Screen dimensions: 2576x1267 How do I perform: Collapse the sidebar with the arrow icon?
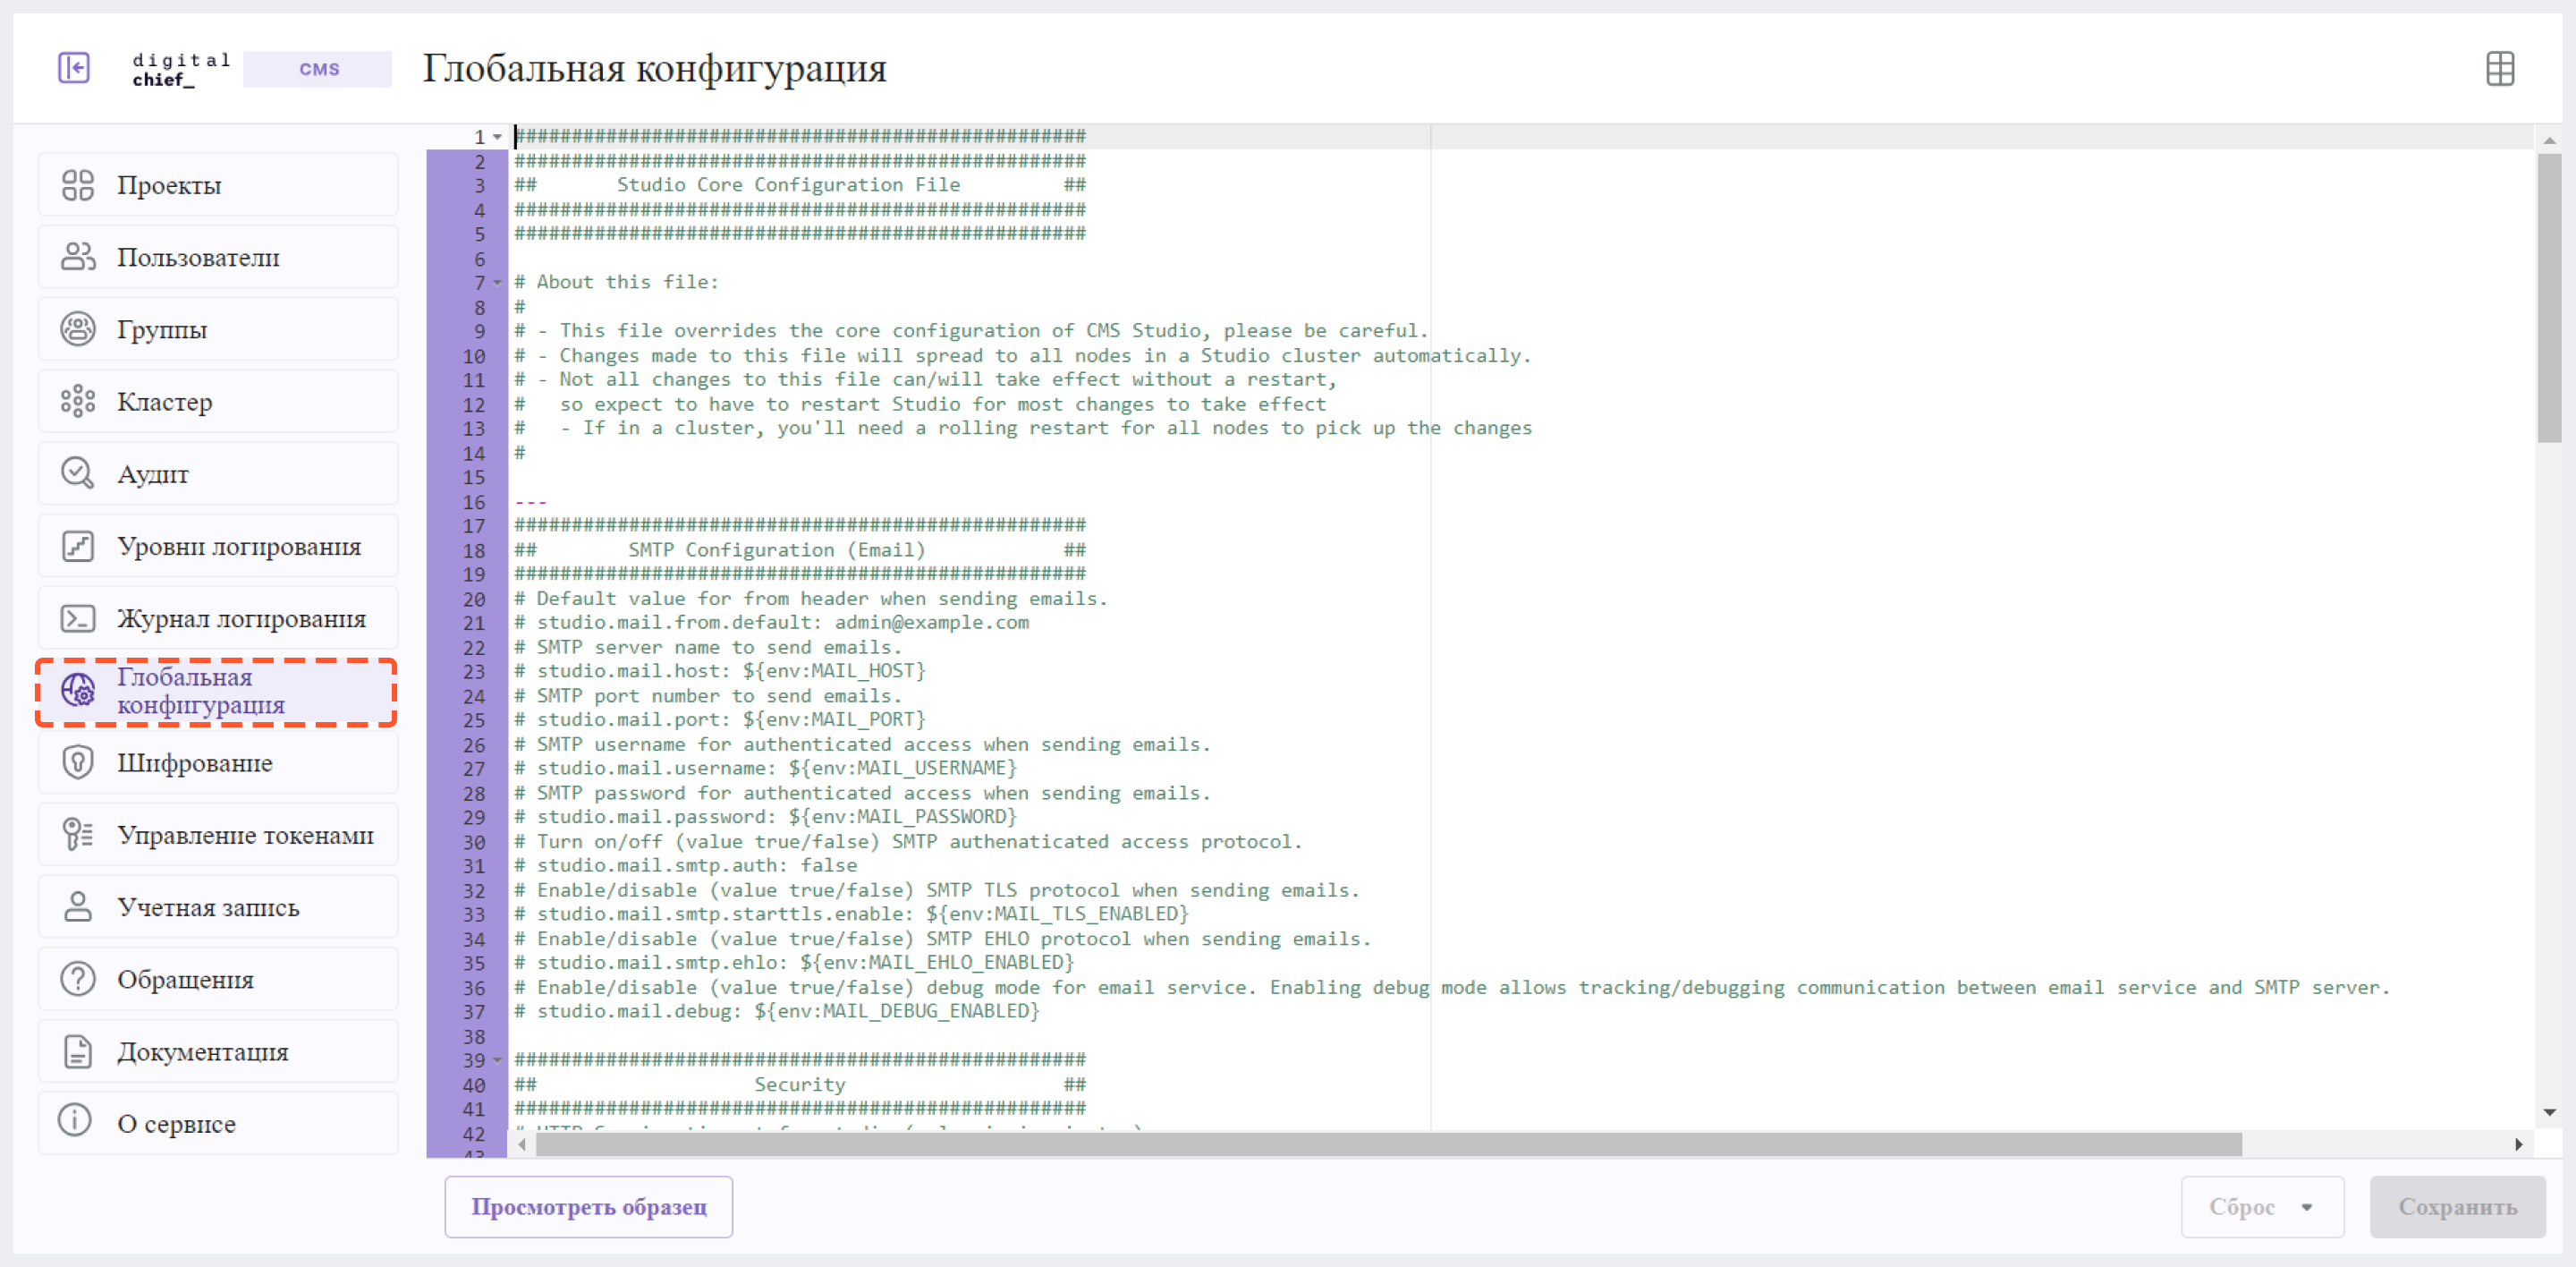[x=74, y=68]
